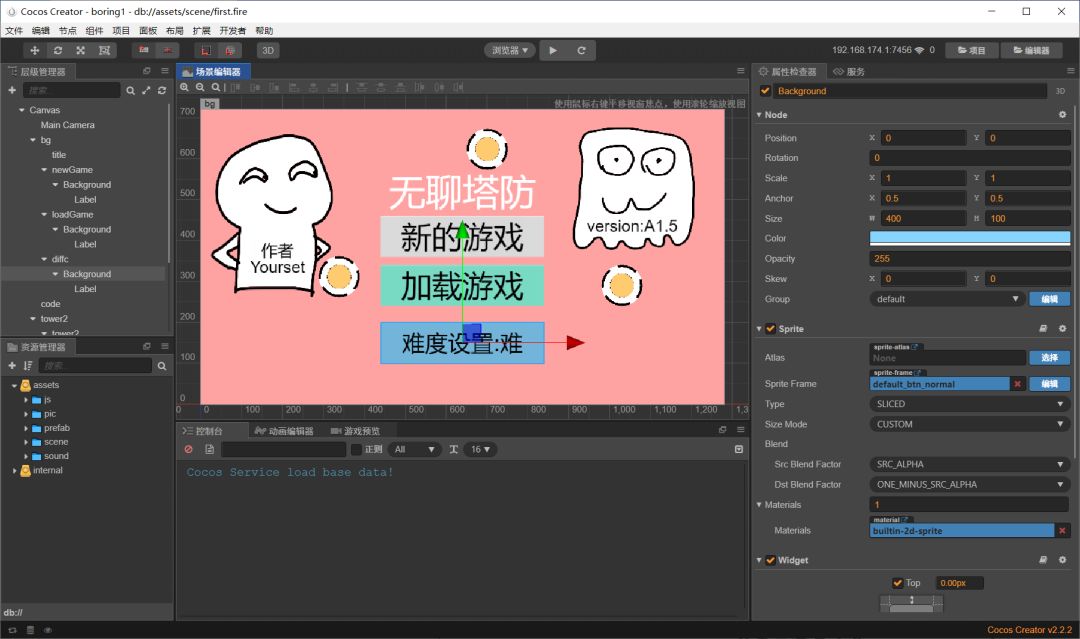The image size is (1080, 639).
Task: Select the rotate transform tool
Action: 58,50
